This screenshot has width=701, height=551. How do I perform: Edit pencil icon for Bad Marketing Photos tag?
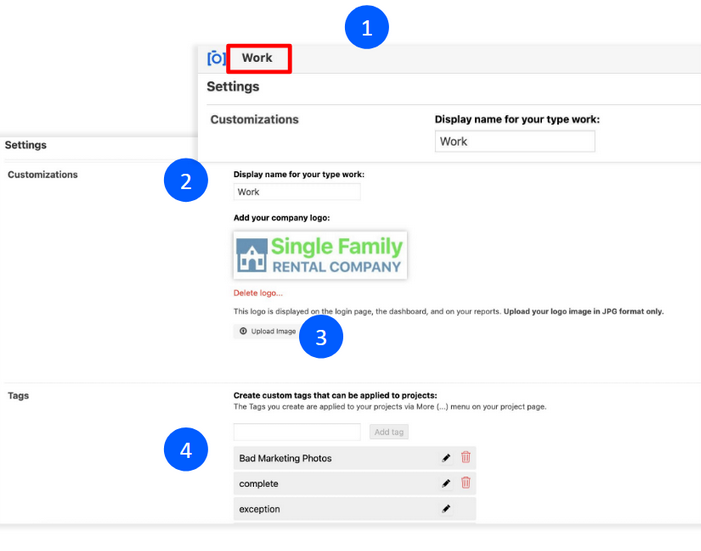pos(446,458)
